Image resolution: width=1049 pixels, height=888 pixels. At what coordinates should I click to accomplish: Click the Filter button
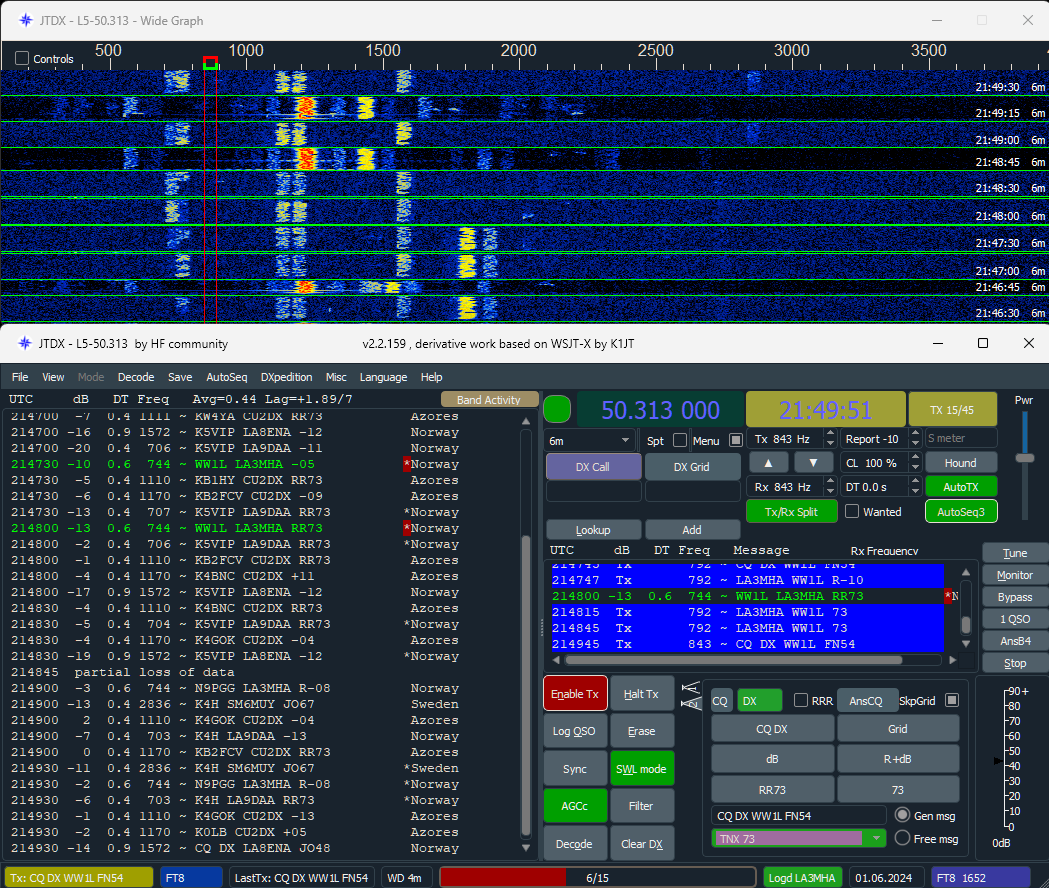pos(642,806)
